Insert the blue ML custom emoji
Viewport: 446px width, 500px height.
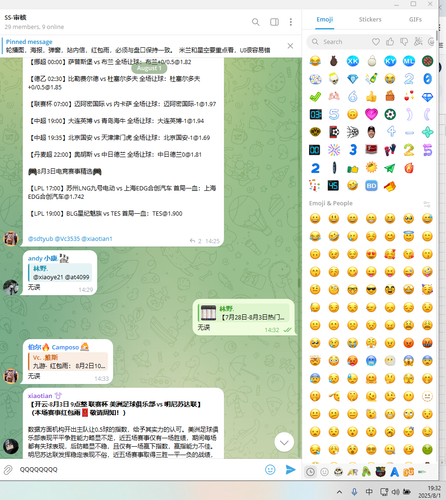(x=409, y=61)
